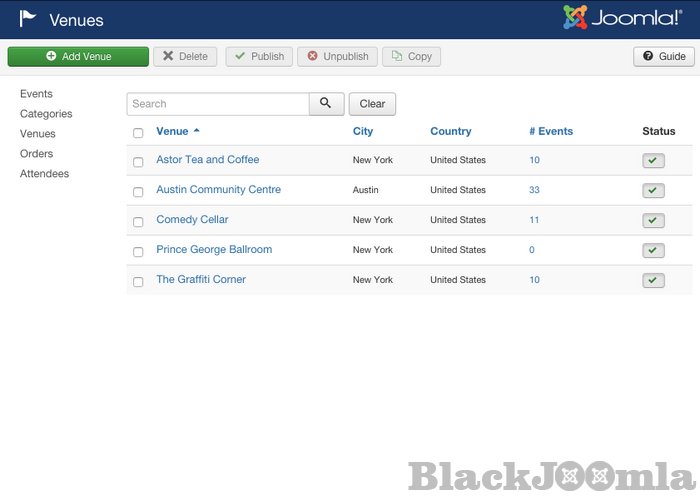Toggle status checkmark for Comedy Cellar
Screen dimensions: 700x496
(x=653, y=221)
